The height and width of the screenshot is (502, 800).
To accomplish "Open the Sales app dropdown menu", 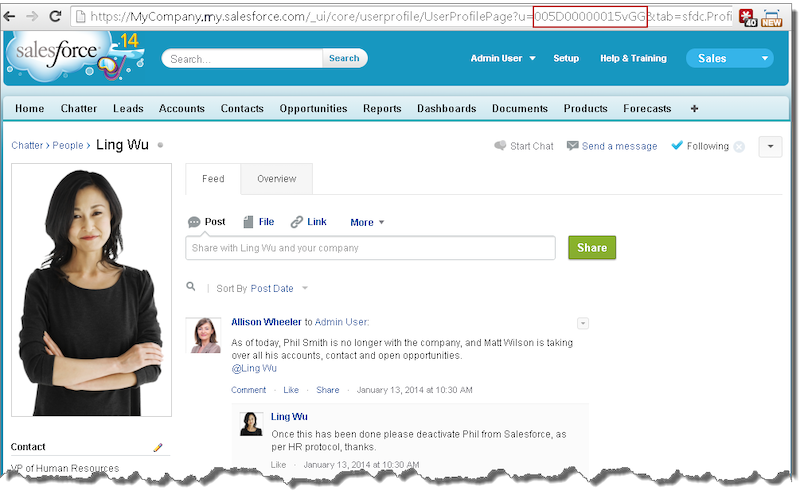I will coord(730,58).
